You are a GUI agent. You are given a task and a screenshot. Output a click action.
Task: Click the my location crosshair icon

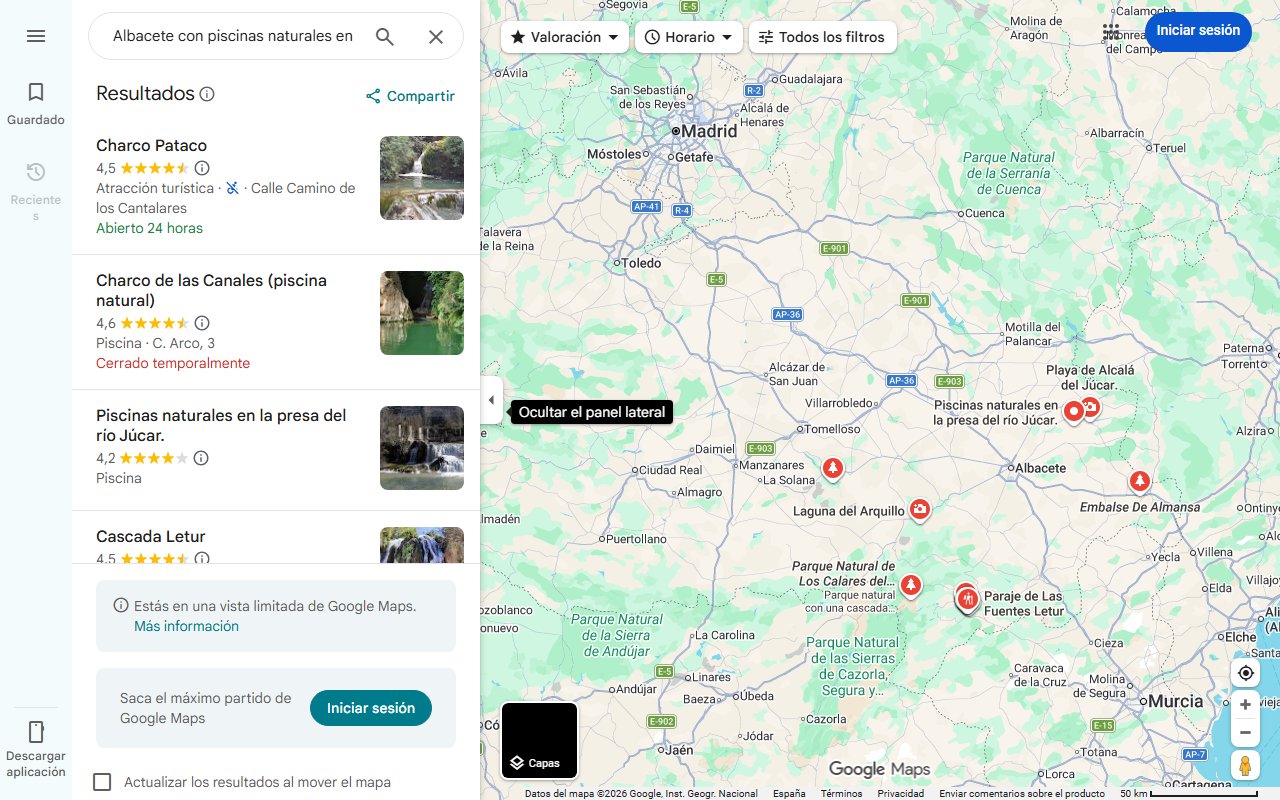tap(1245, 672)
